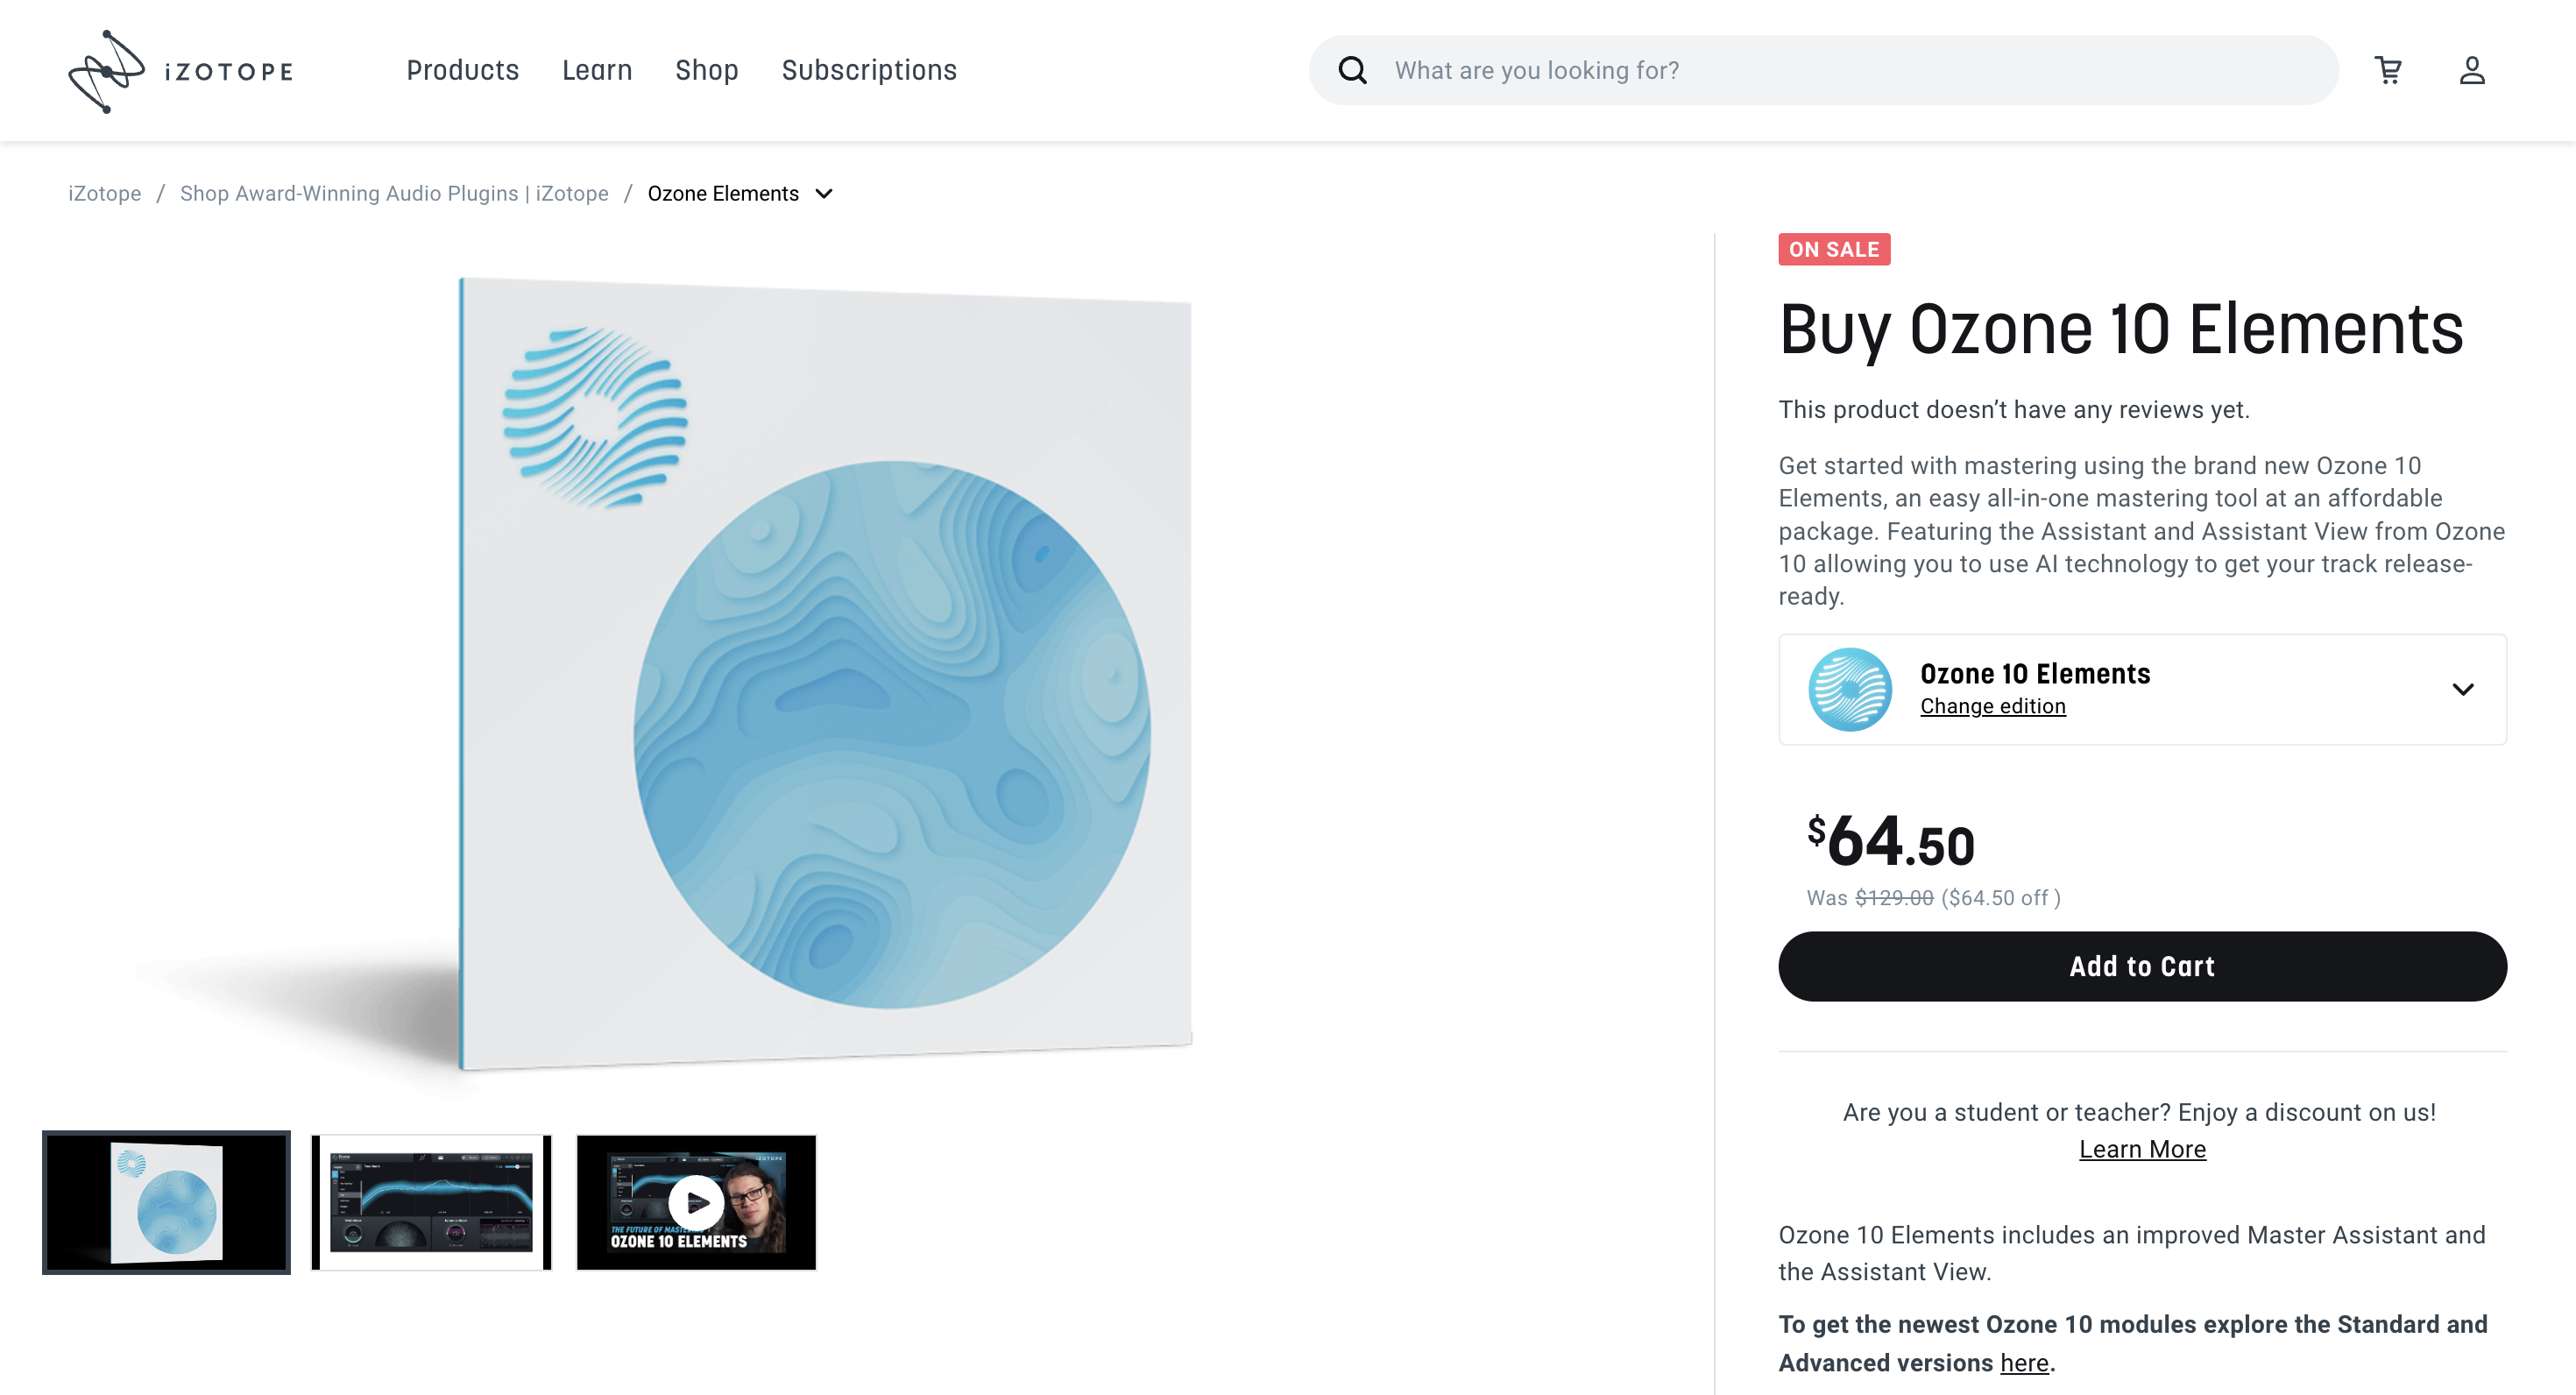Click the iZotope logo
Viewport: 2576px width, 1395px height.
[180, 71]
